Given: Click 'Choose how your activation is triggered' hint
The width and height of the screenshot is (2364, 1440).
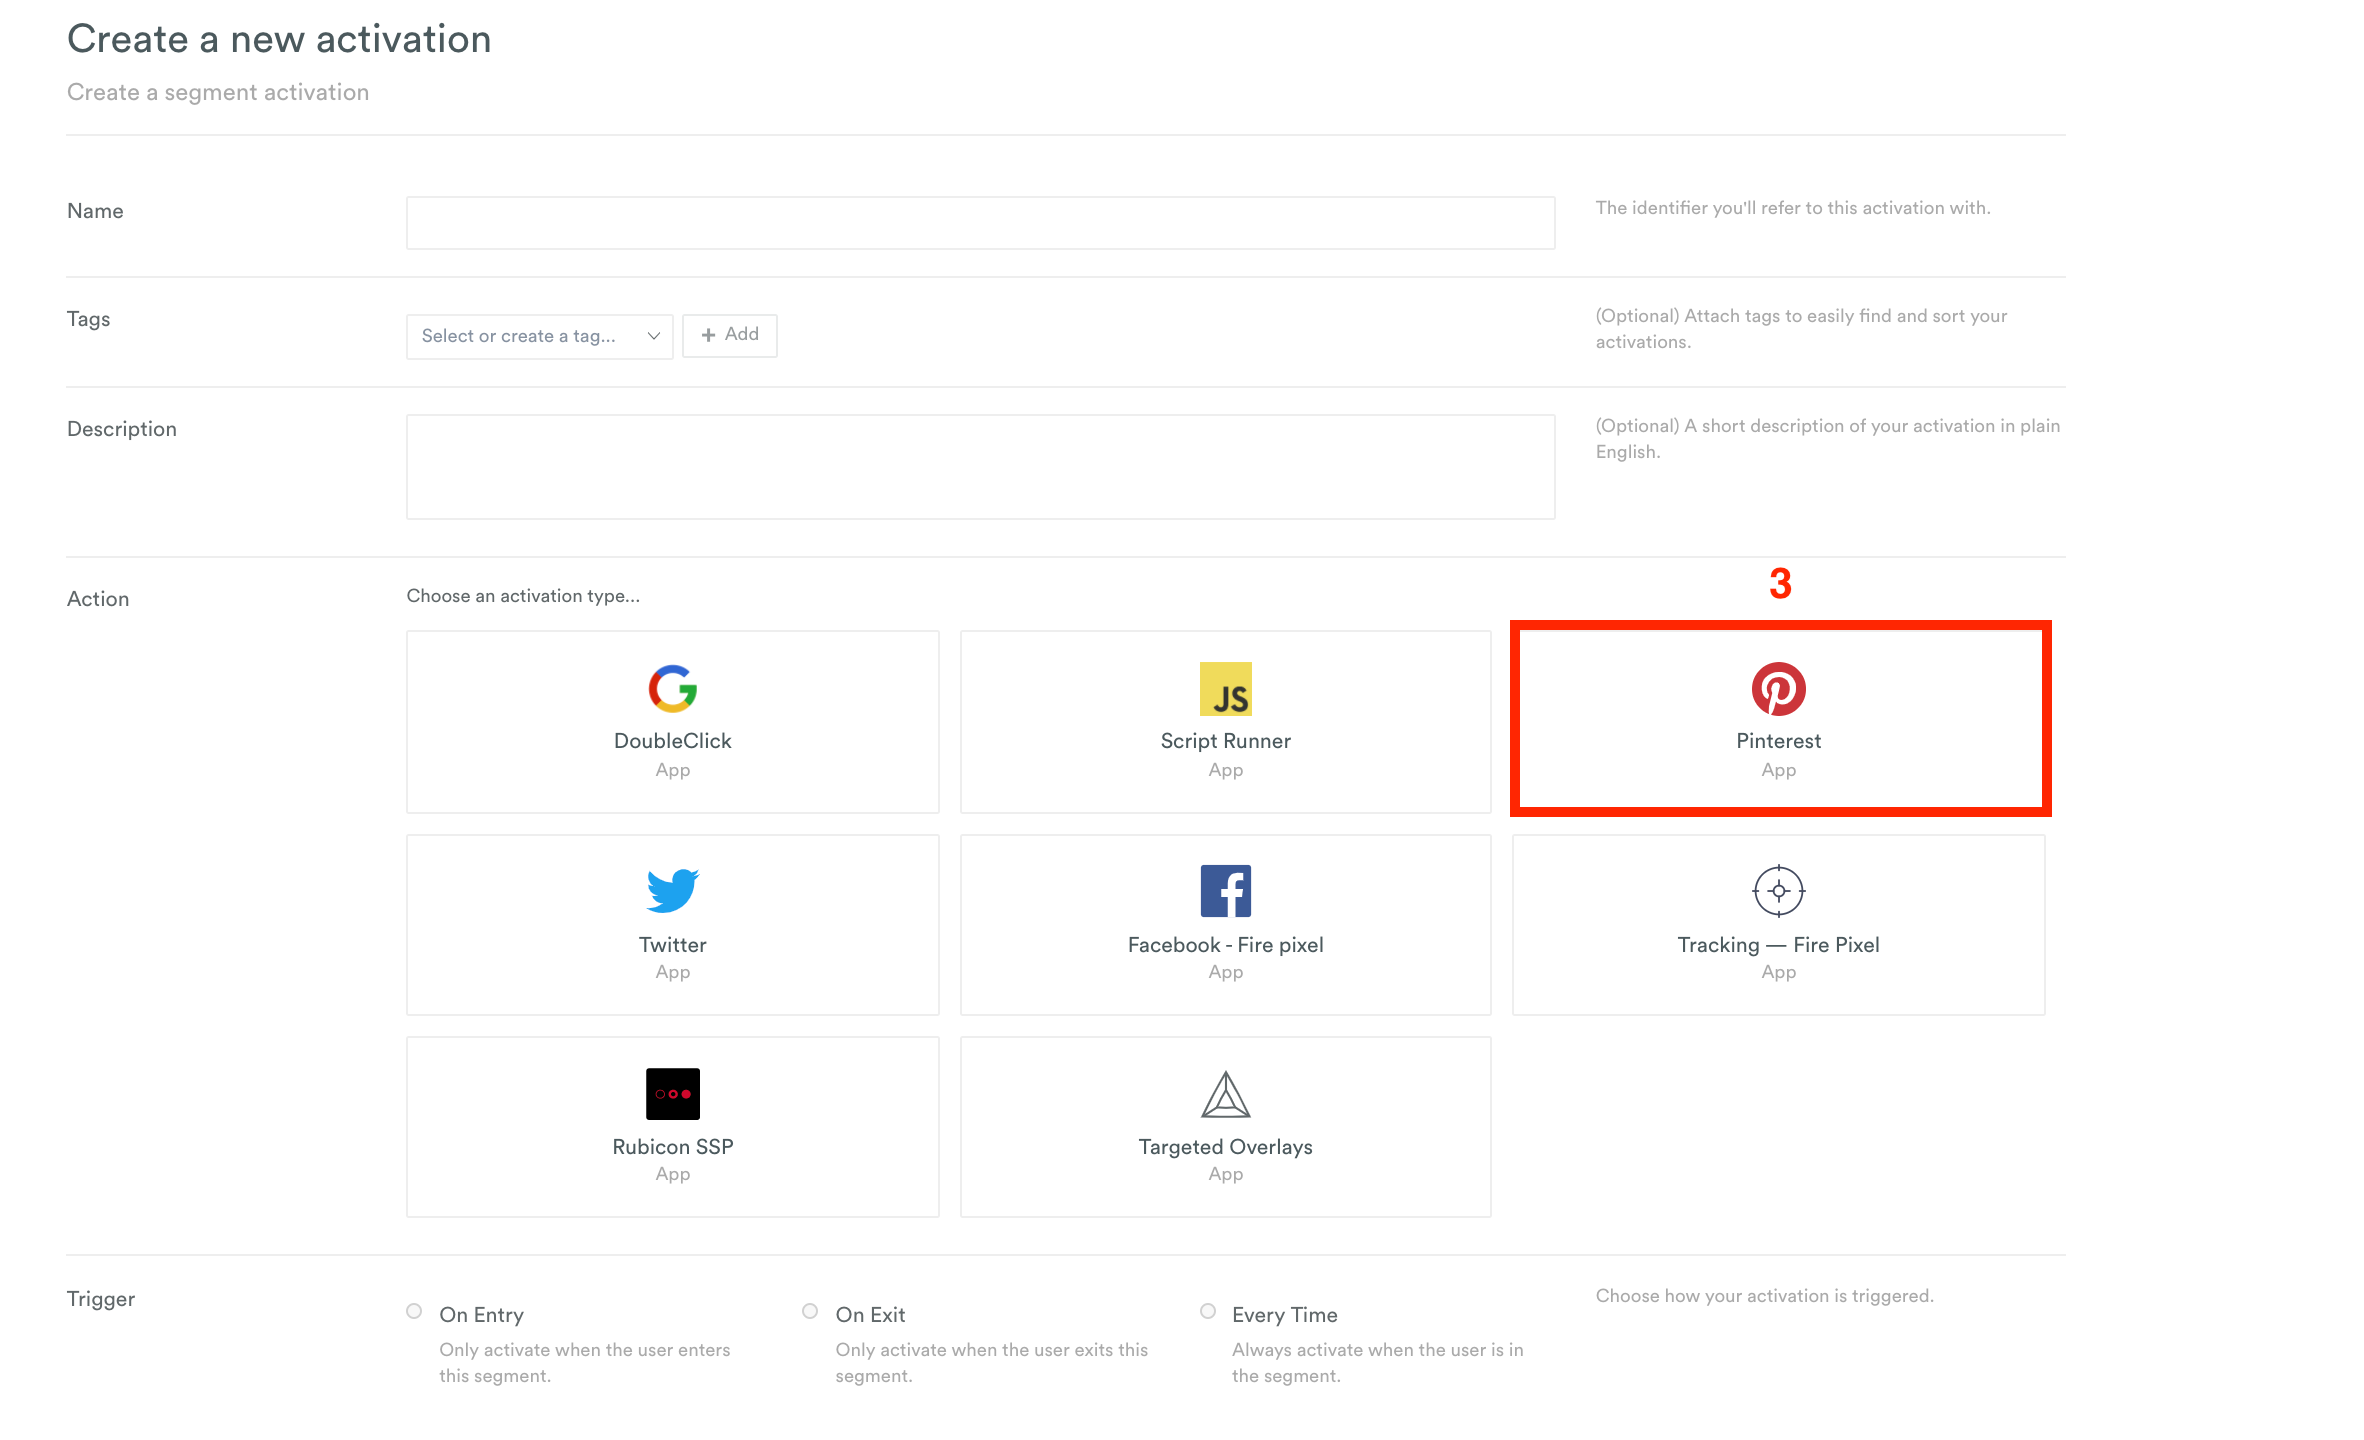Looking at the screenshot, I should tap(1764, 1296).
